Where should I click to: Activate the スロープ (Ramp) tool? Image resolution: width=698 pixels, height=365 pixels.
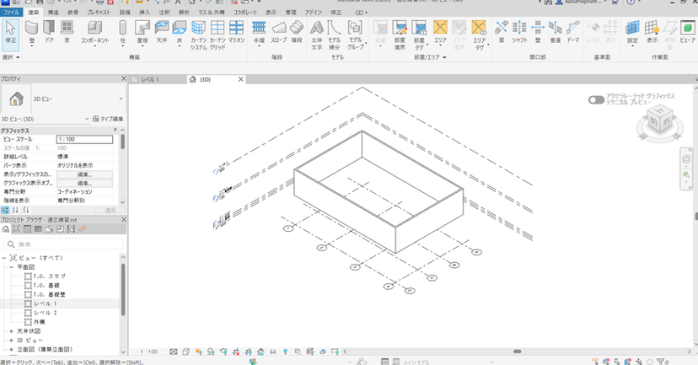(279, 32)
